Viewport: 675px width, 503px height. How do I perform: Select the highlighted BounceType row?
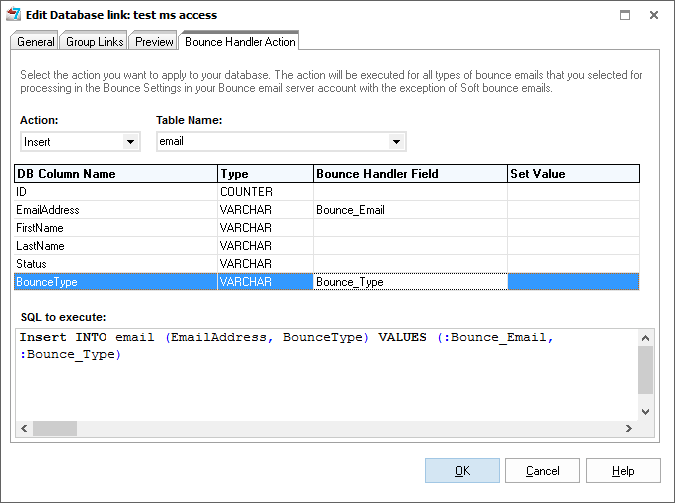(x=327, y=282)
